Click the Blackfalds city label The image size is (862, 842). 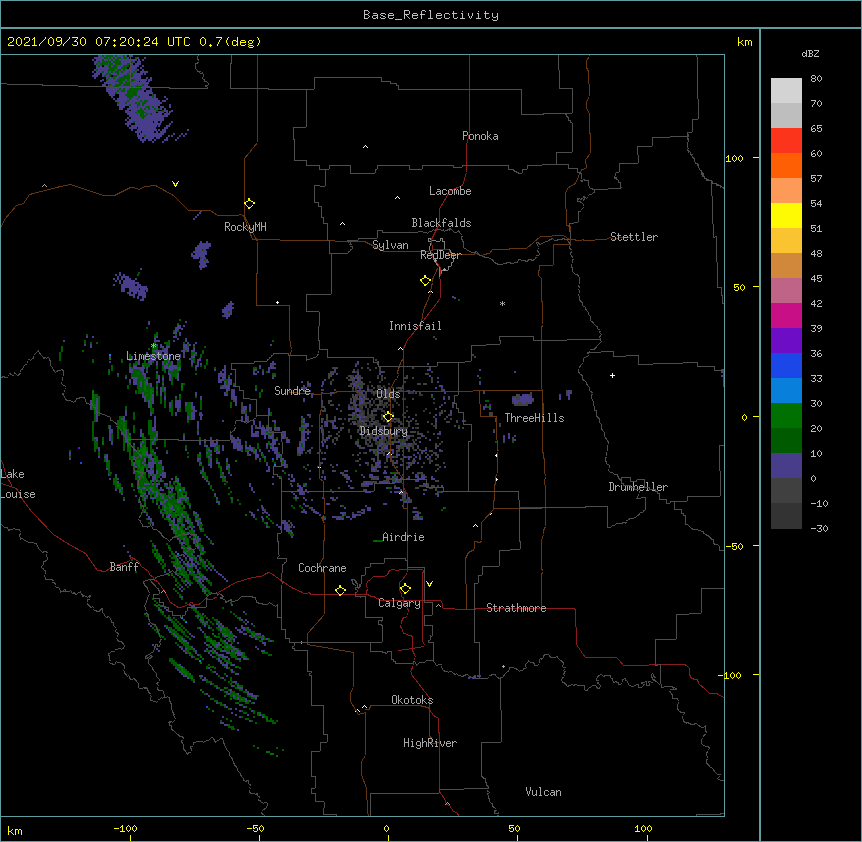coord(441,223)
